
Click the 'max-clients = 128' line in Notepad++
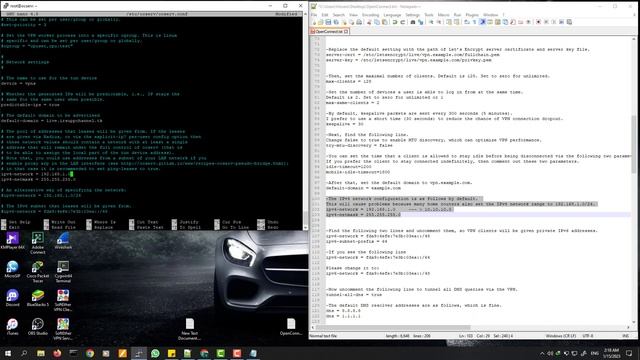click(x=349, y=81)
